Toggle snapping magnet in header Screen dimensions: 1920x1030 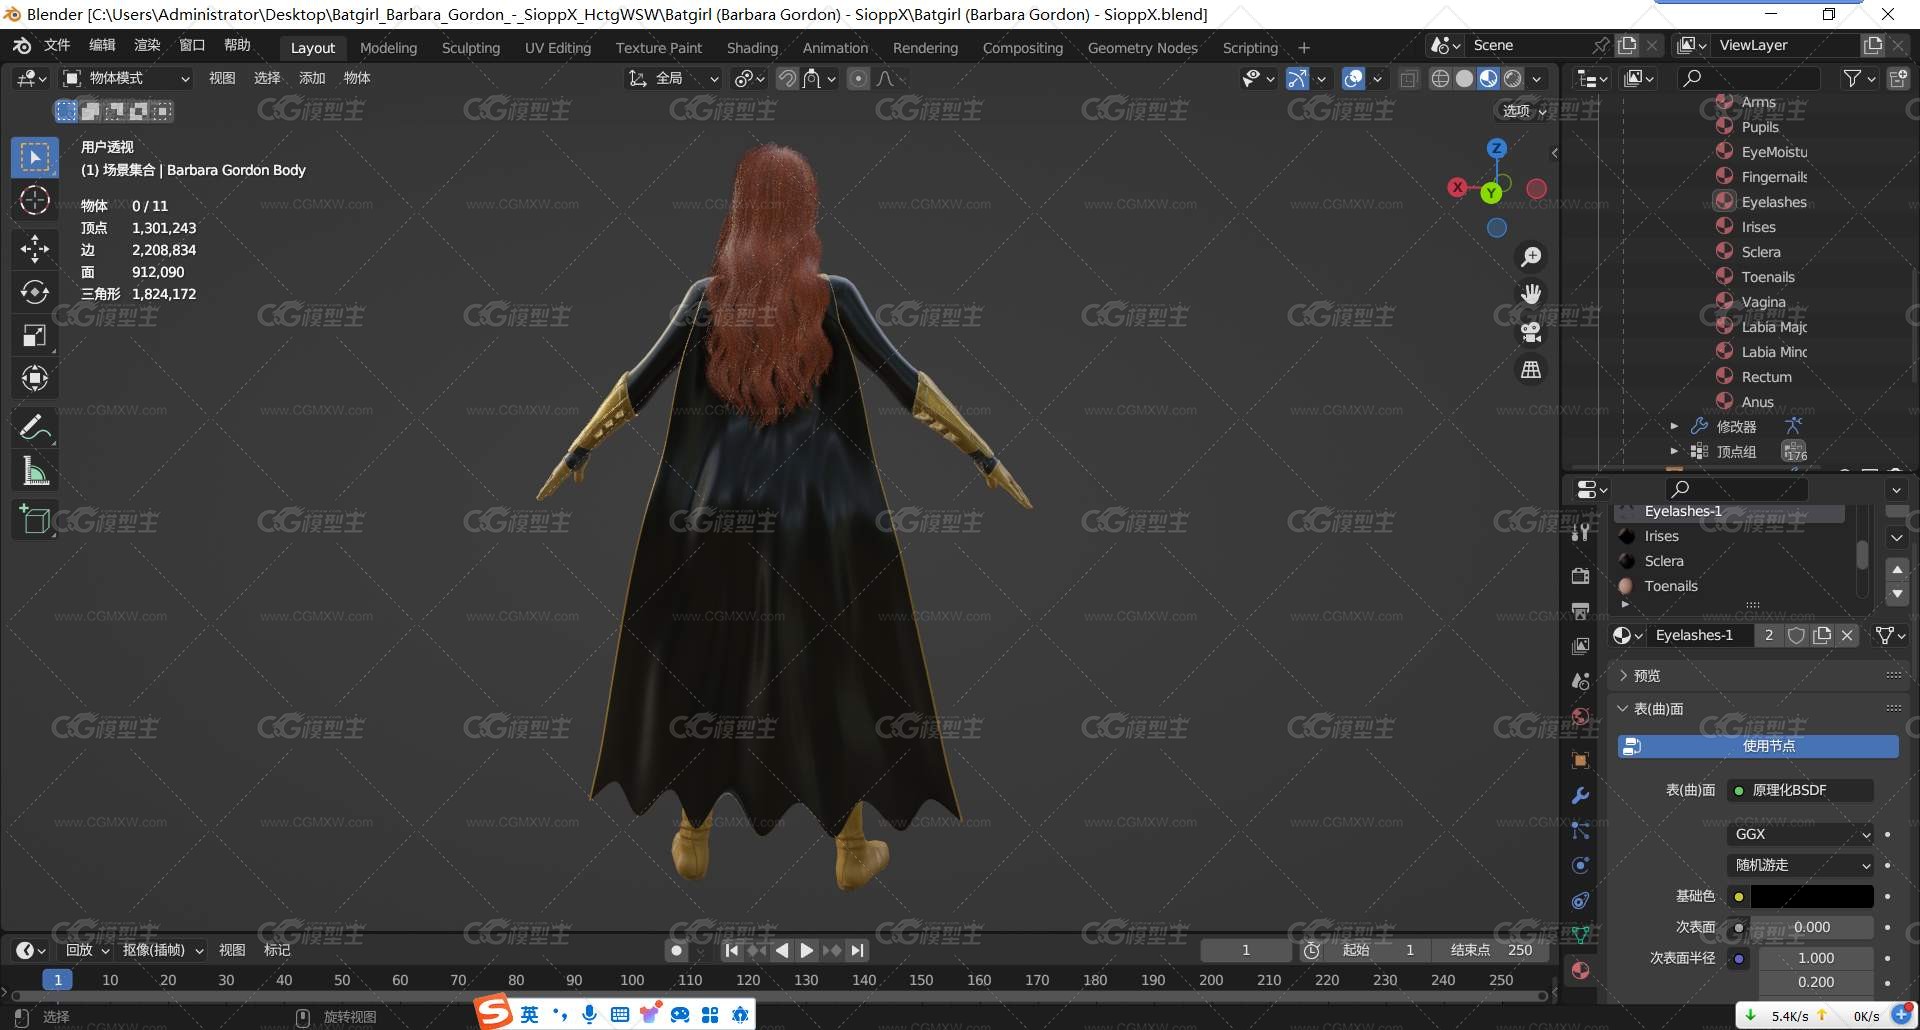point(788,78)
